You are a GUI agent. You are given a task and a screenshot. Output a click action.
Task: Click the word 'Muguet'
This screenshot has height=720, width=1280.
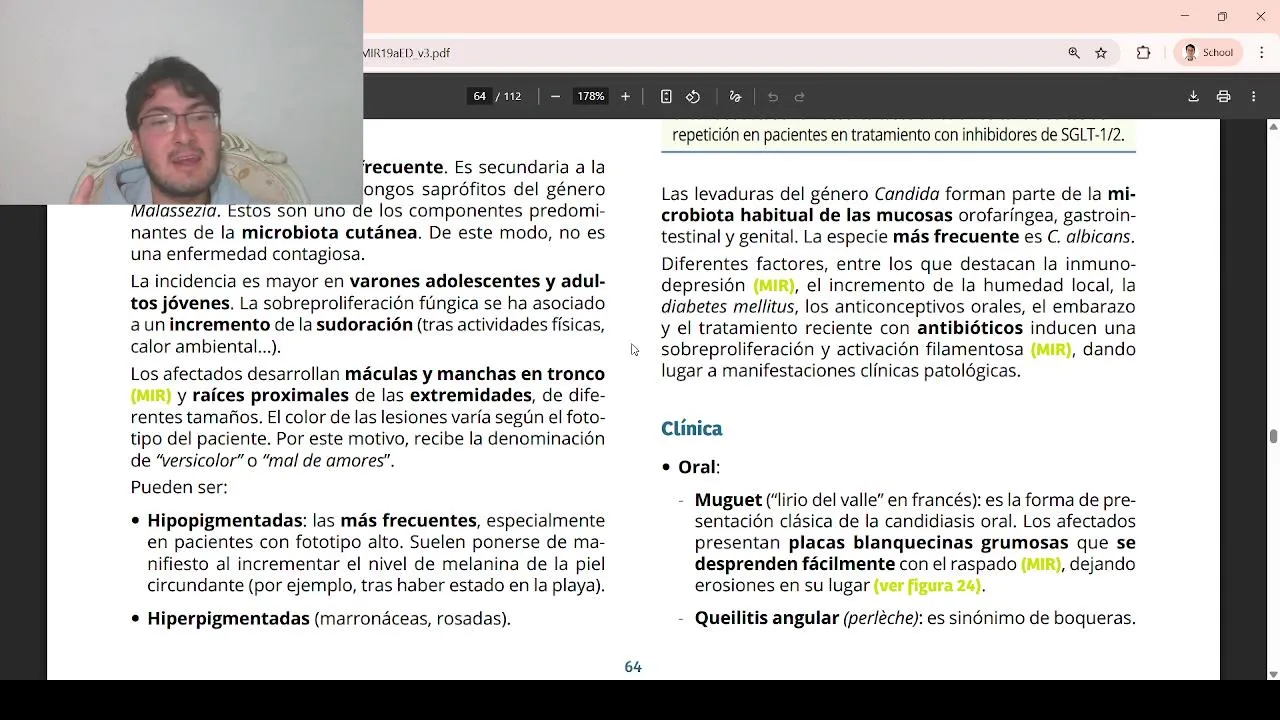(728, 500)
